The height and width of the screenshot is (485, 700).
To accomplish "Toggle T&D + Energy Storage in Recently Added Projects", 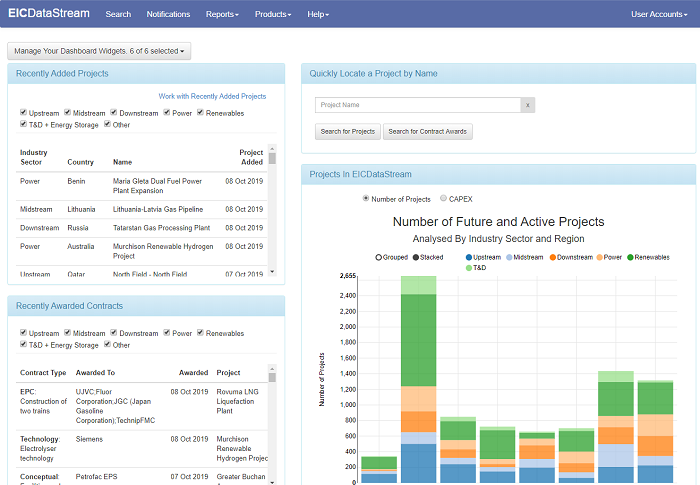I will [23, 124].
